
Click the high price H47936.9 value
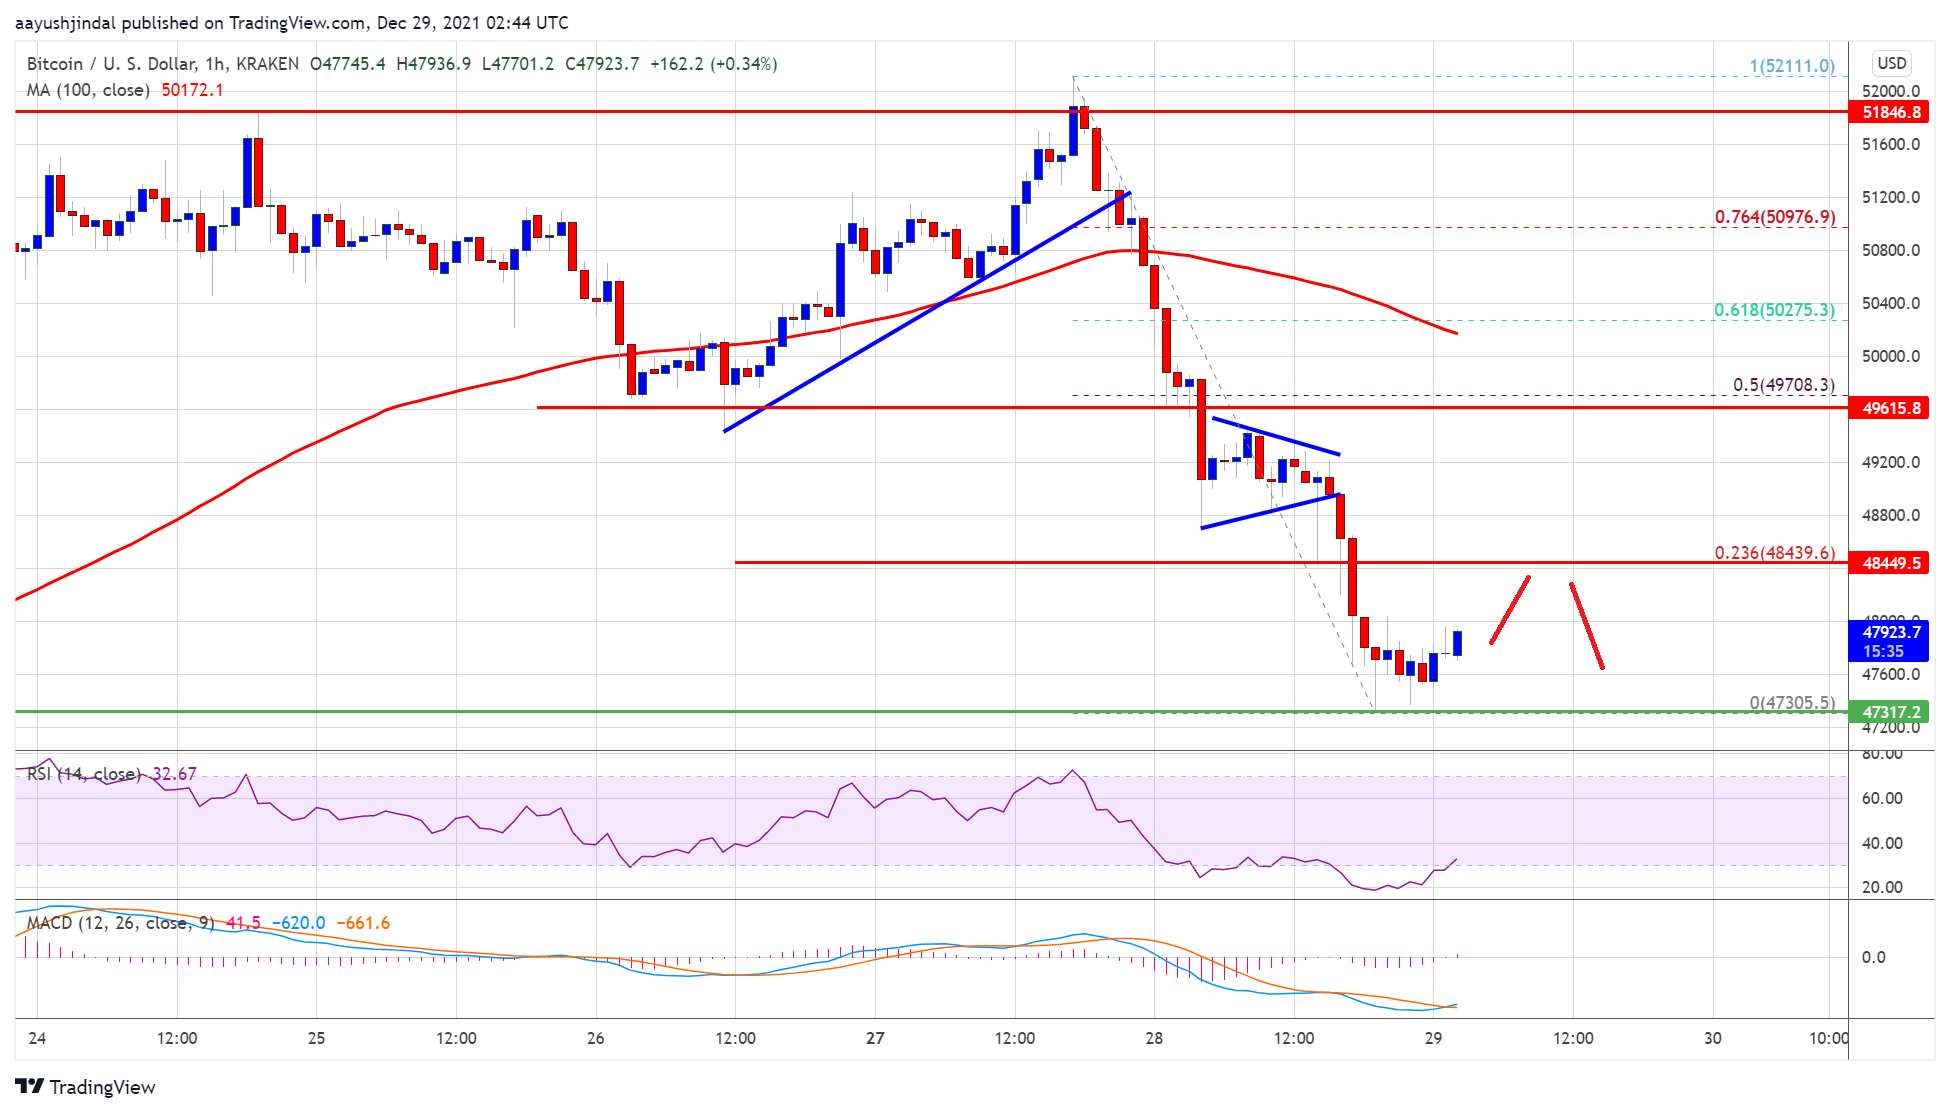(x=434, y=64)
